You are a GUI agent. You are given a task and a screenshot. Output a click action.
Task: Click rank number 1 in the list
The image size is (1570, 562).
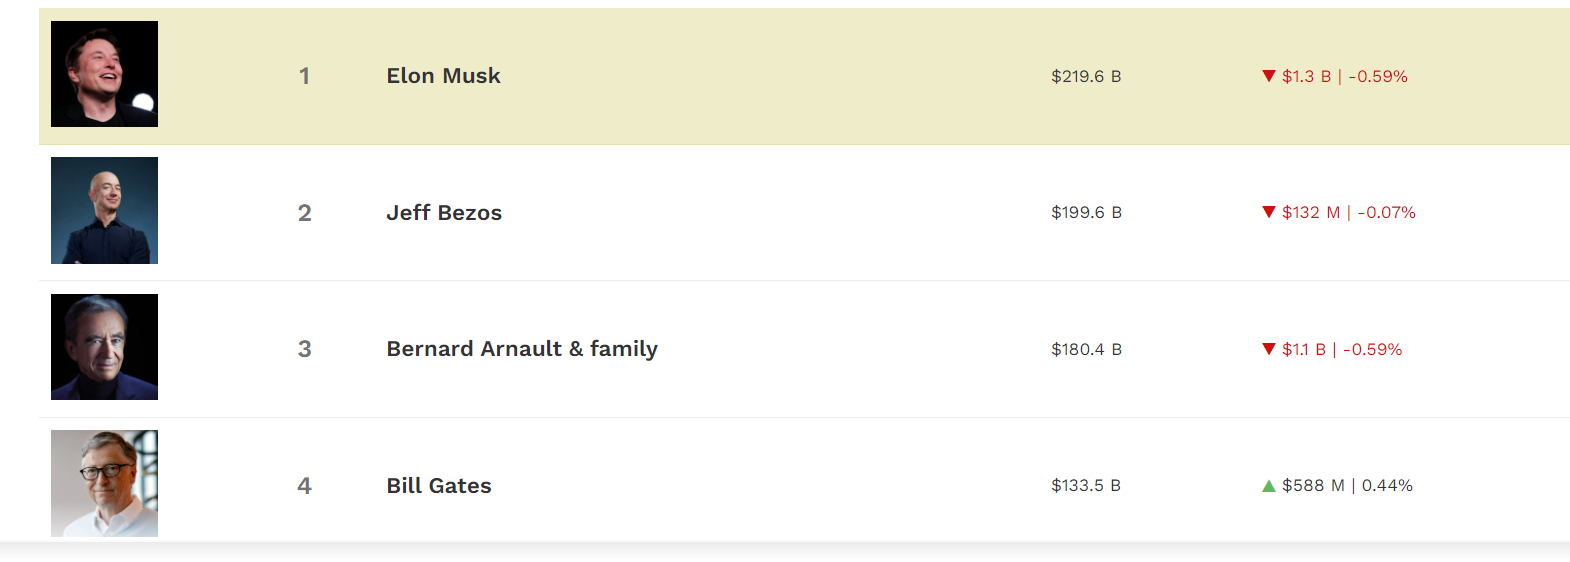[304, 76]
